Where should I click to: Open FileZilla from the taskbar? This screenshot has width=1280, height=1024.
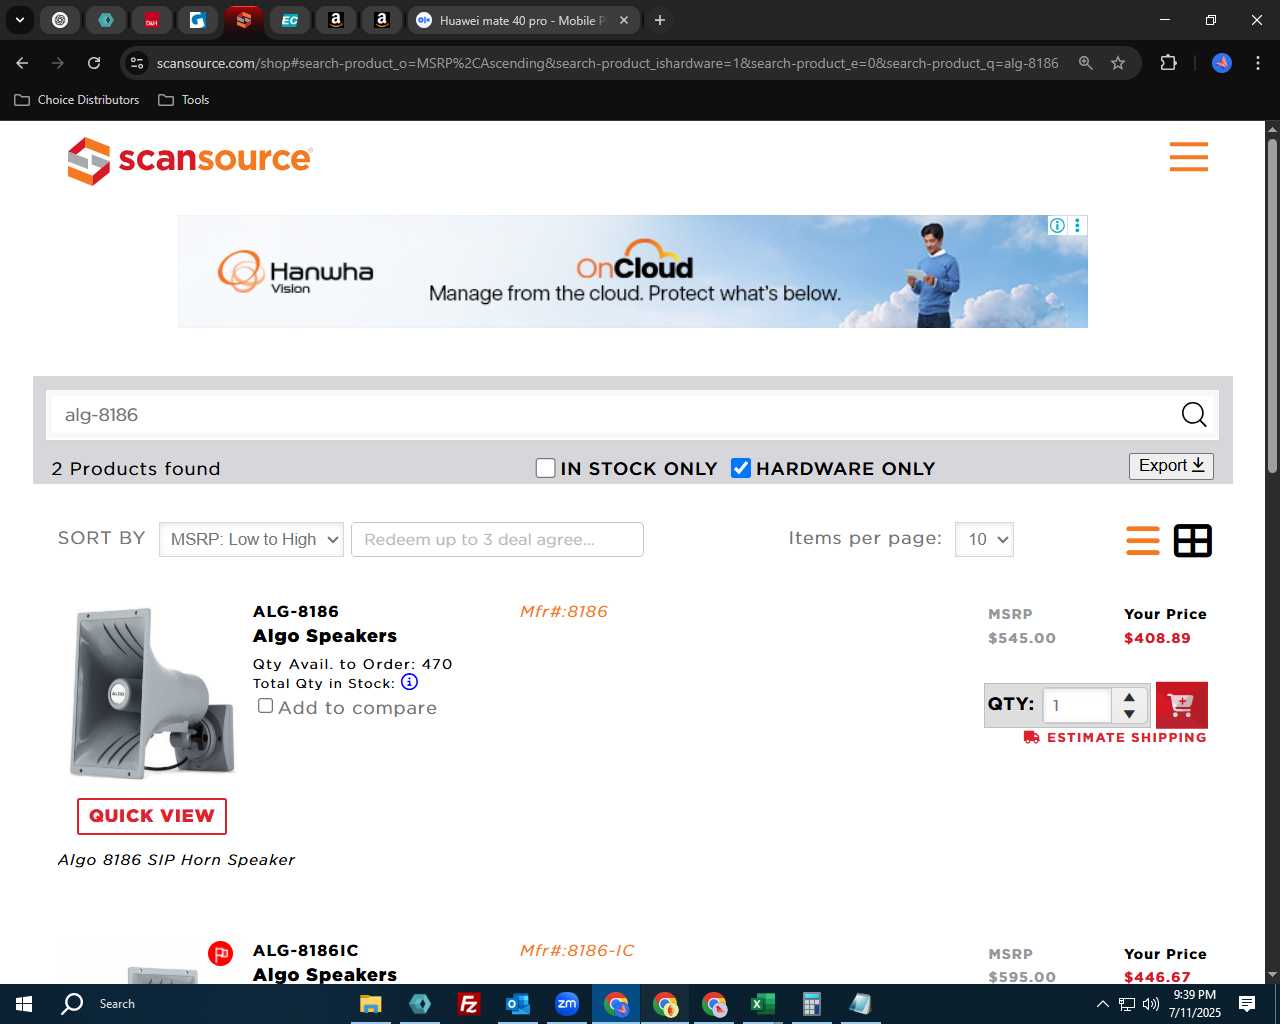468,1004
